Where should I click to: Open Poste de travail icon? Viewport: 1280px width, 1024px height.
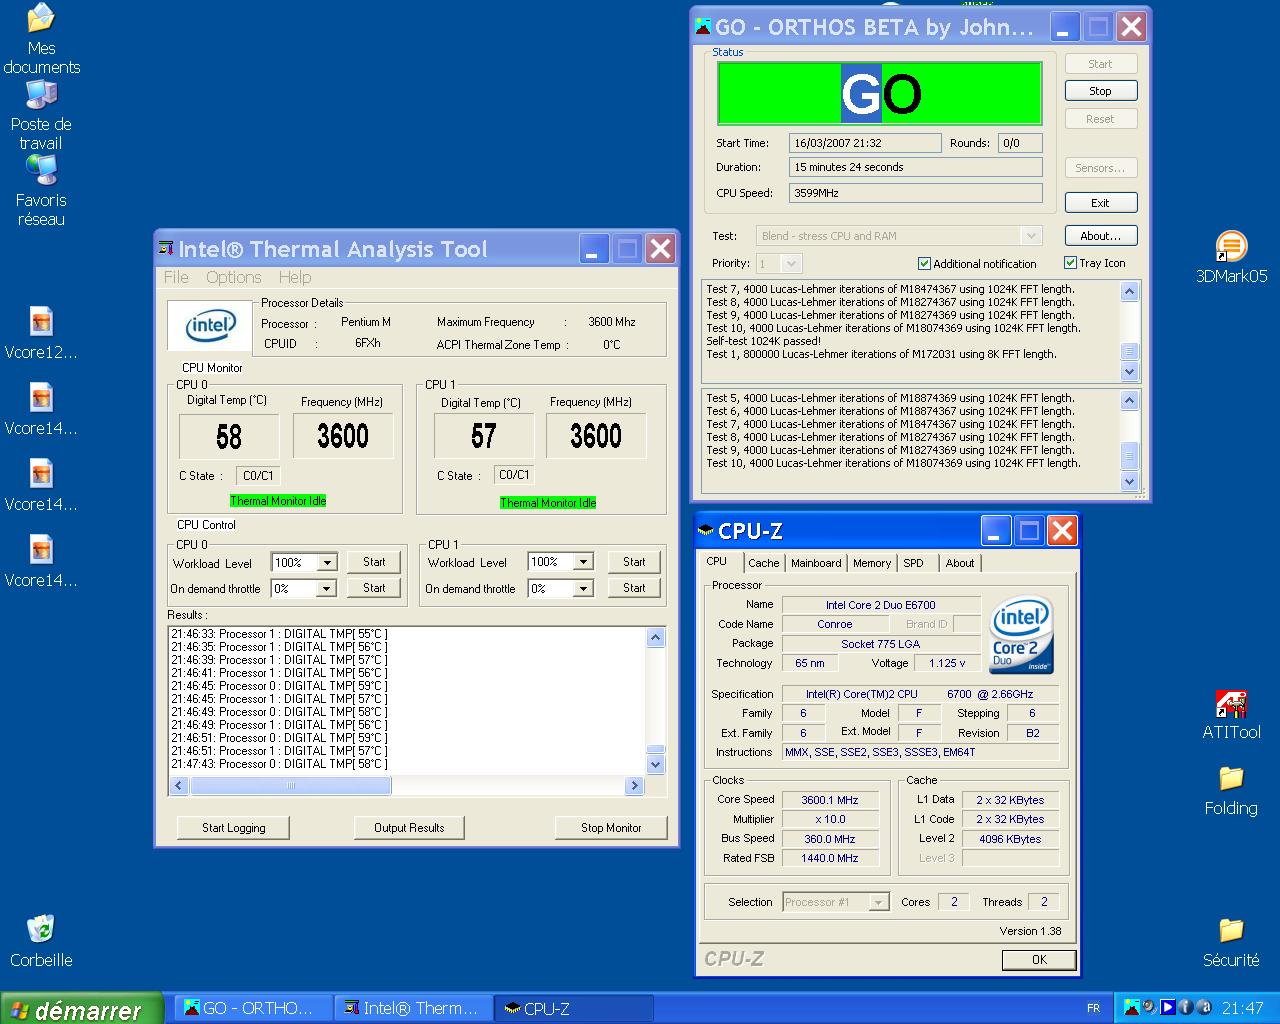(x=41, y=96)
